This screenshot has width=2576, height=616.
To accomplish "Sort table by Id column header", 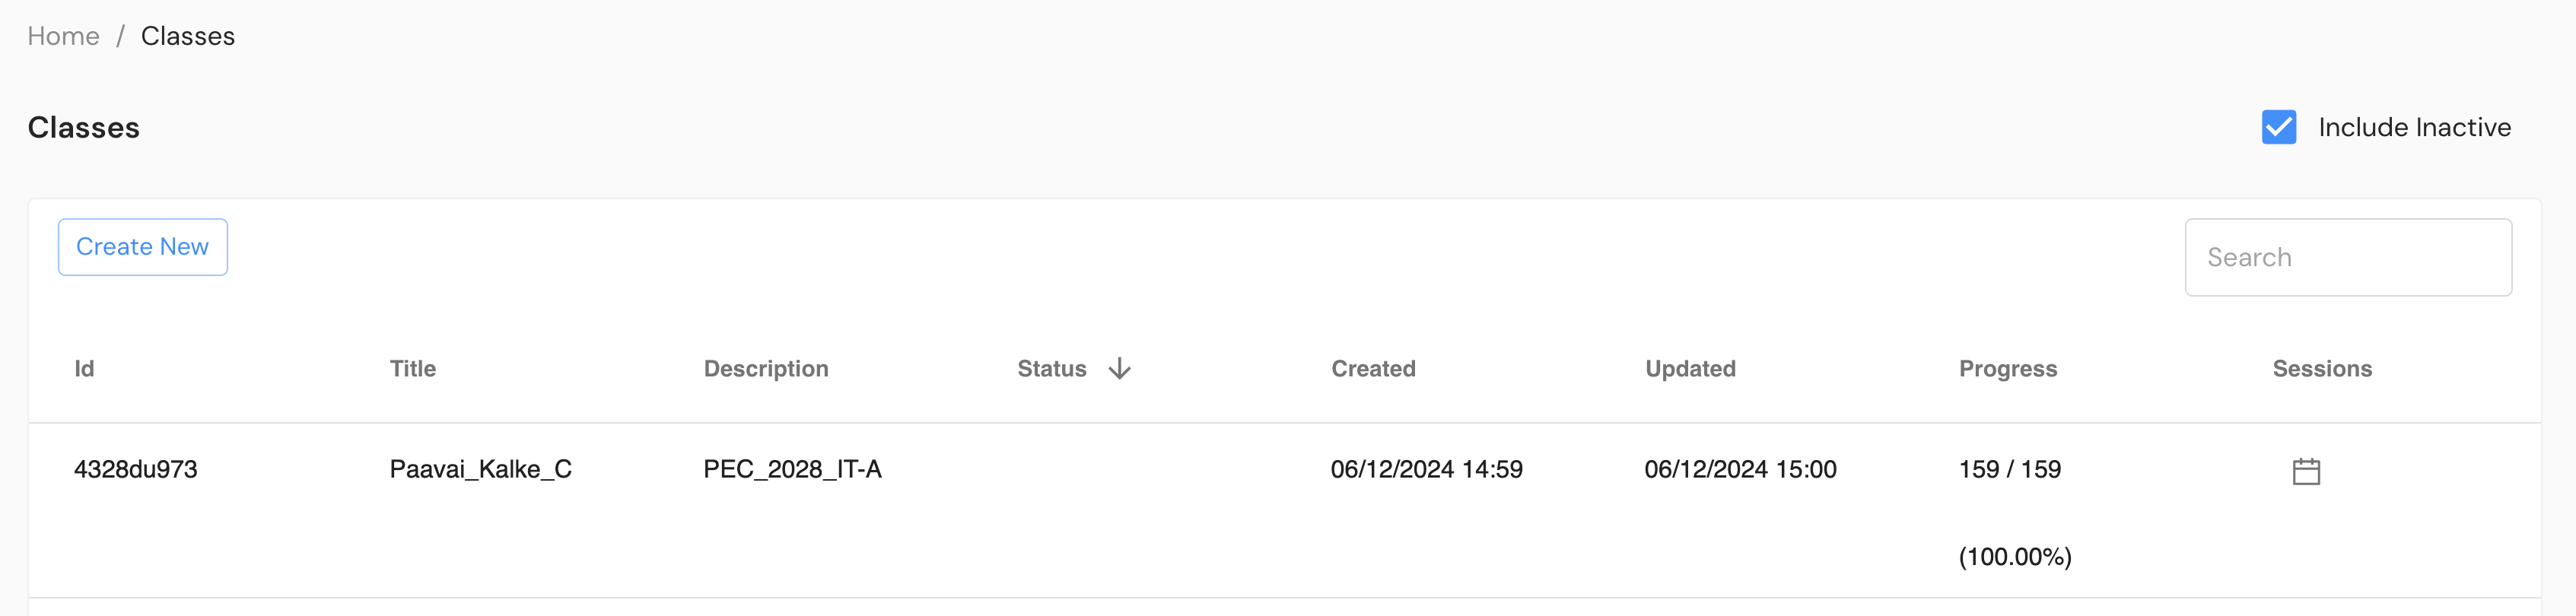I will coord(84,369).
